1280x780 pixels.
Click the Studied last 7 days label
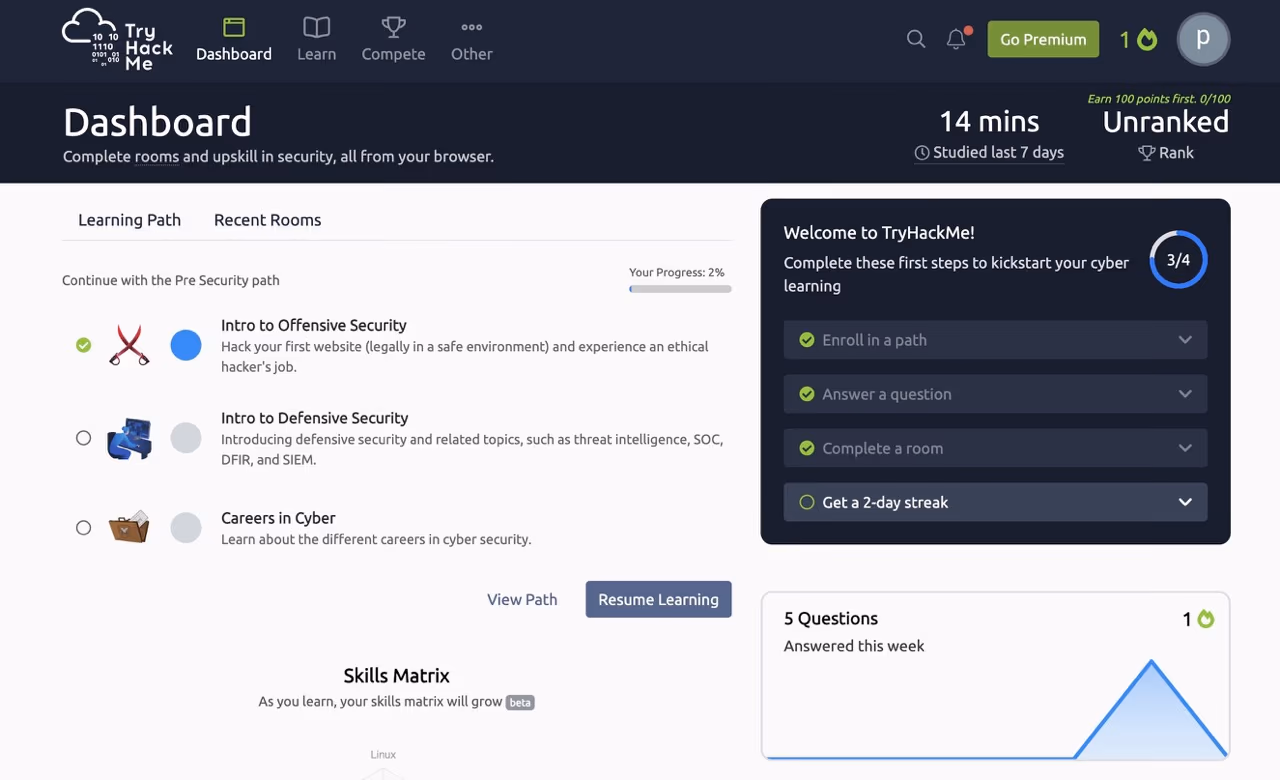click(998, 153)
